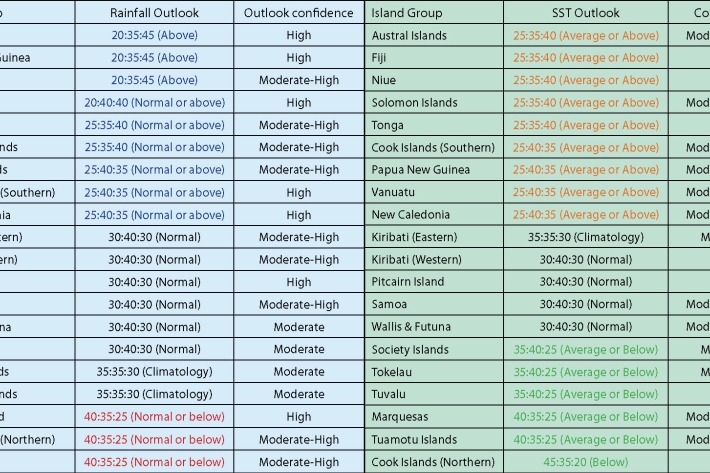Select the Papua New Guinea cell in the green table
Image resolution: width=710 pixels, height=473 pixels.
(x=420, y=170)
